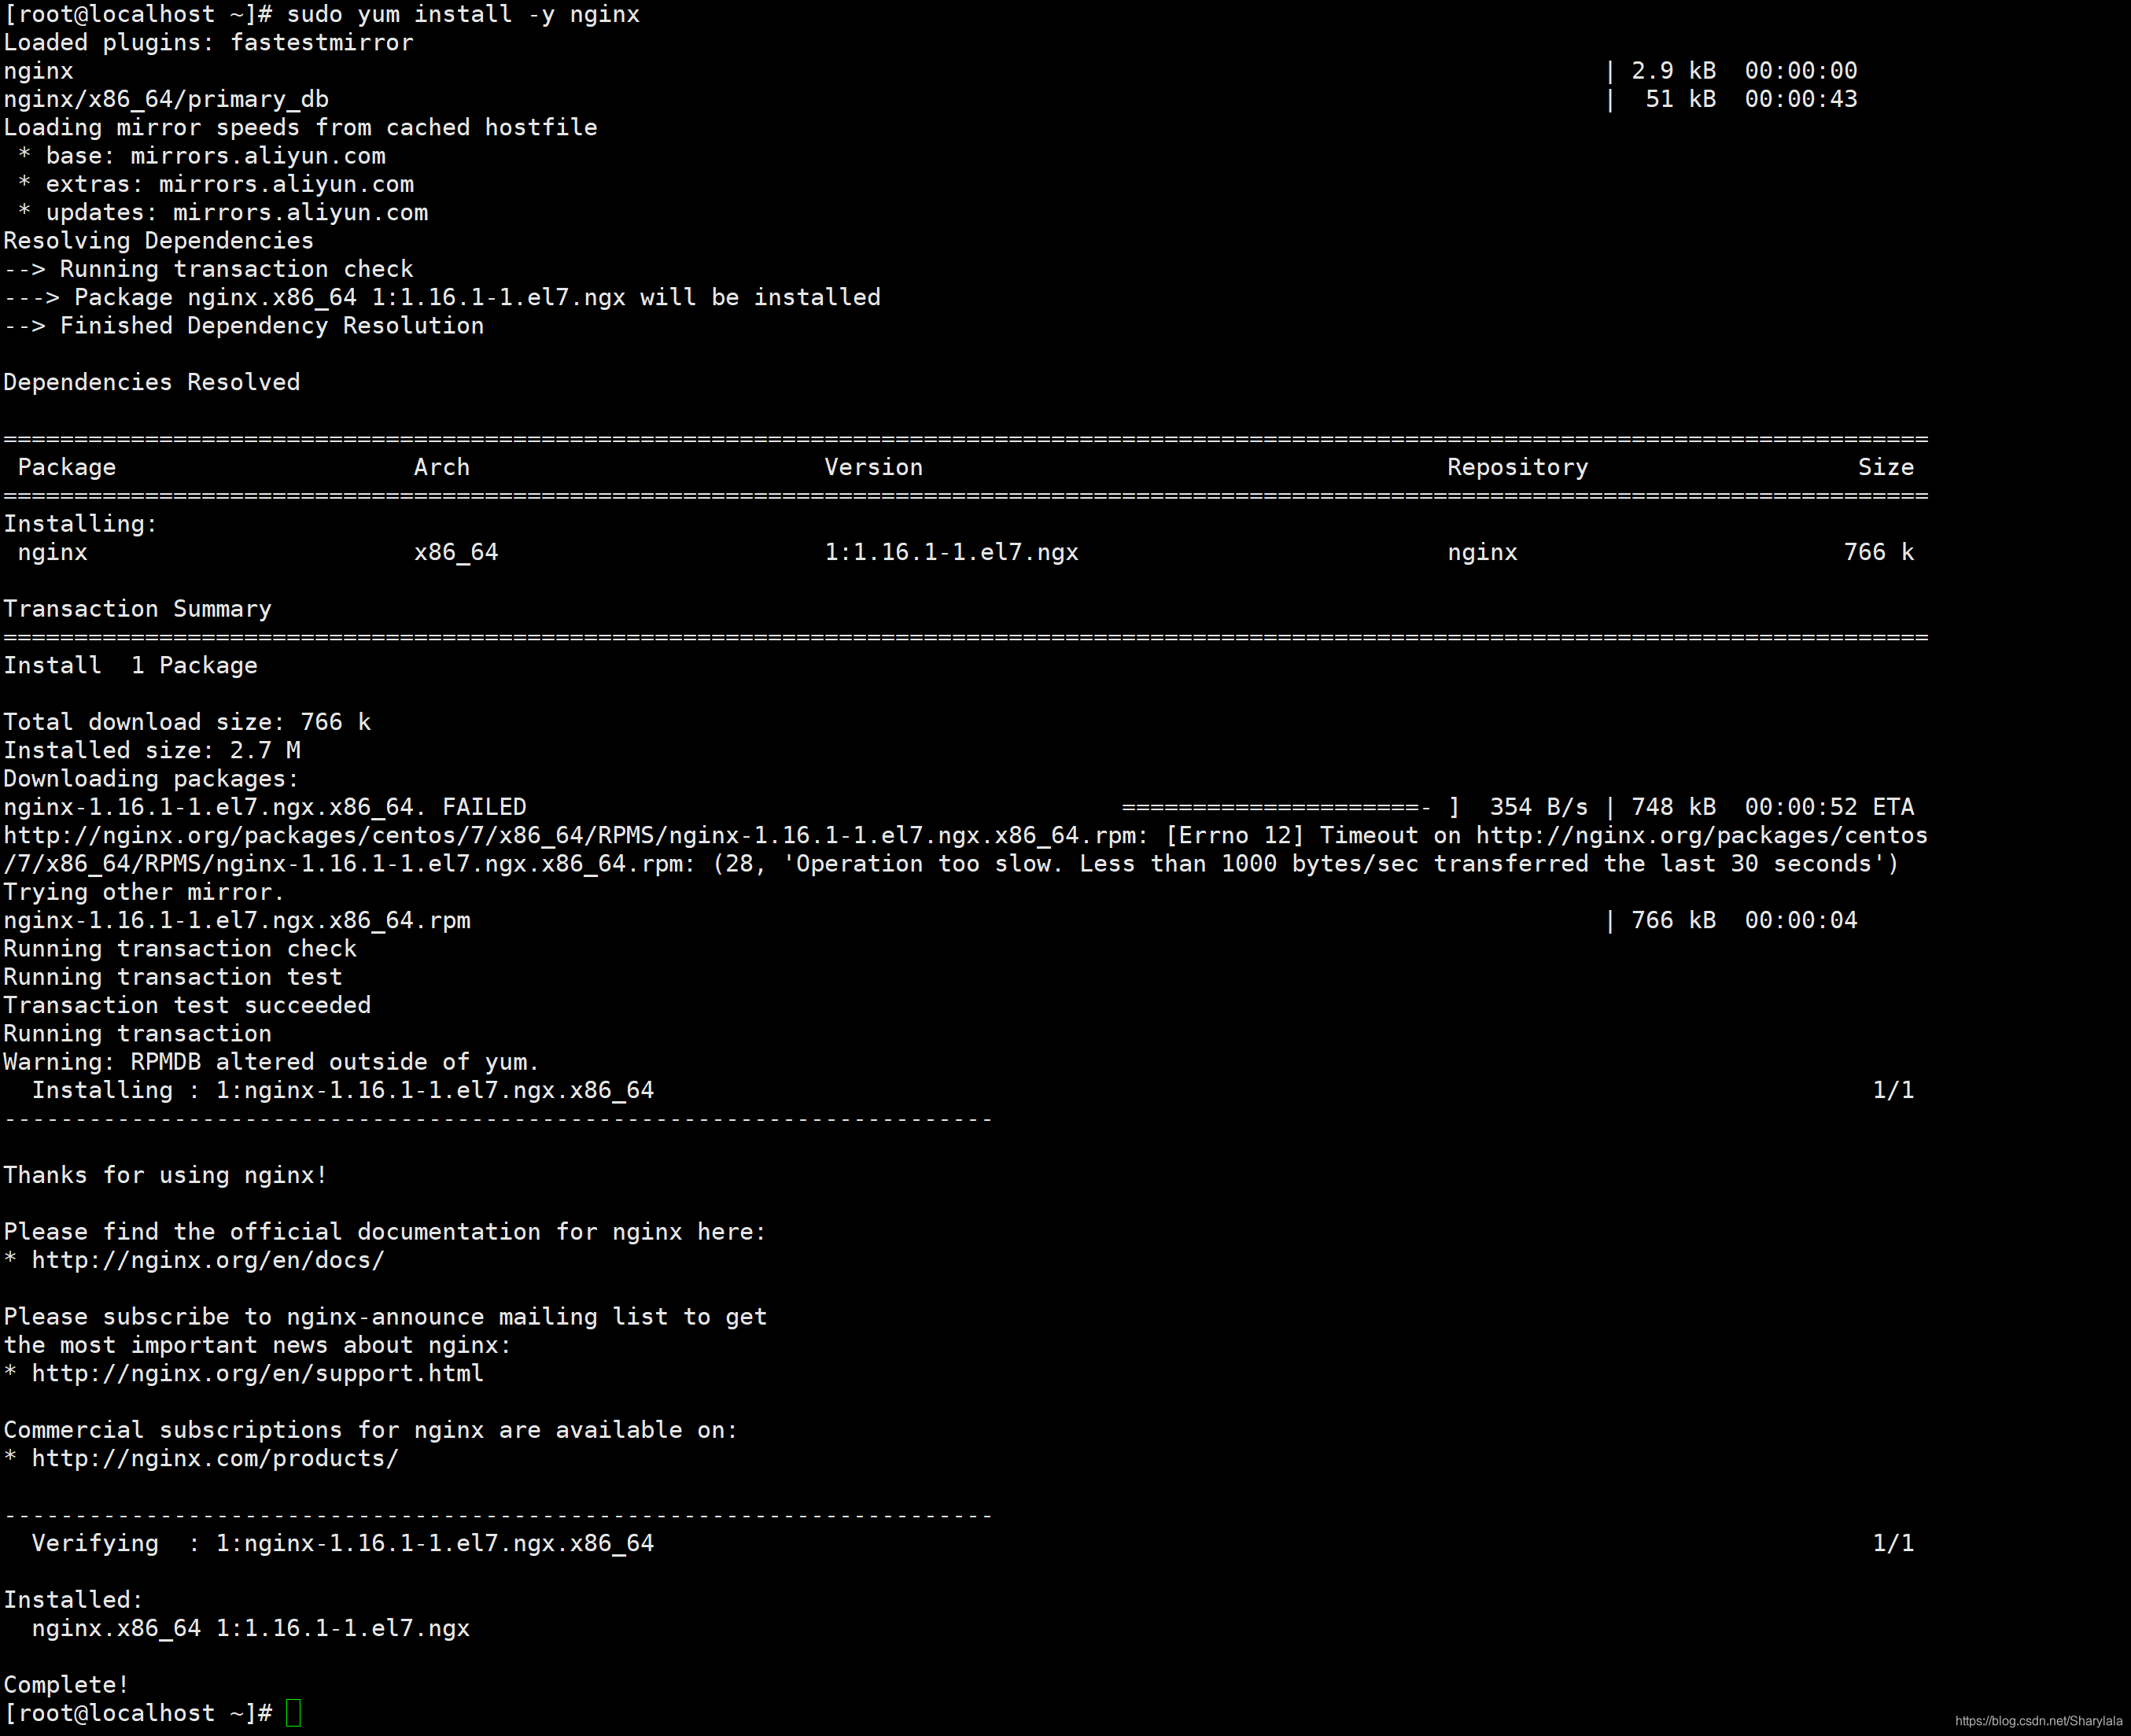Click '354 B/s' transfer speed
2131x1736 pixels.
click(1538, 808)
